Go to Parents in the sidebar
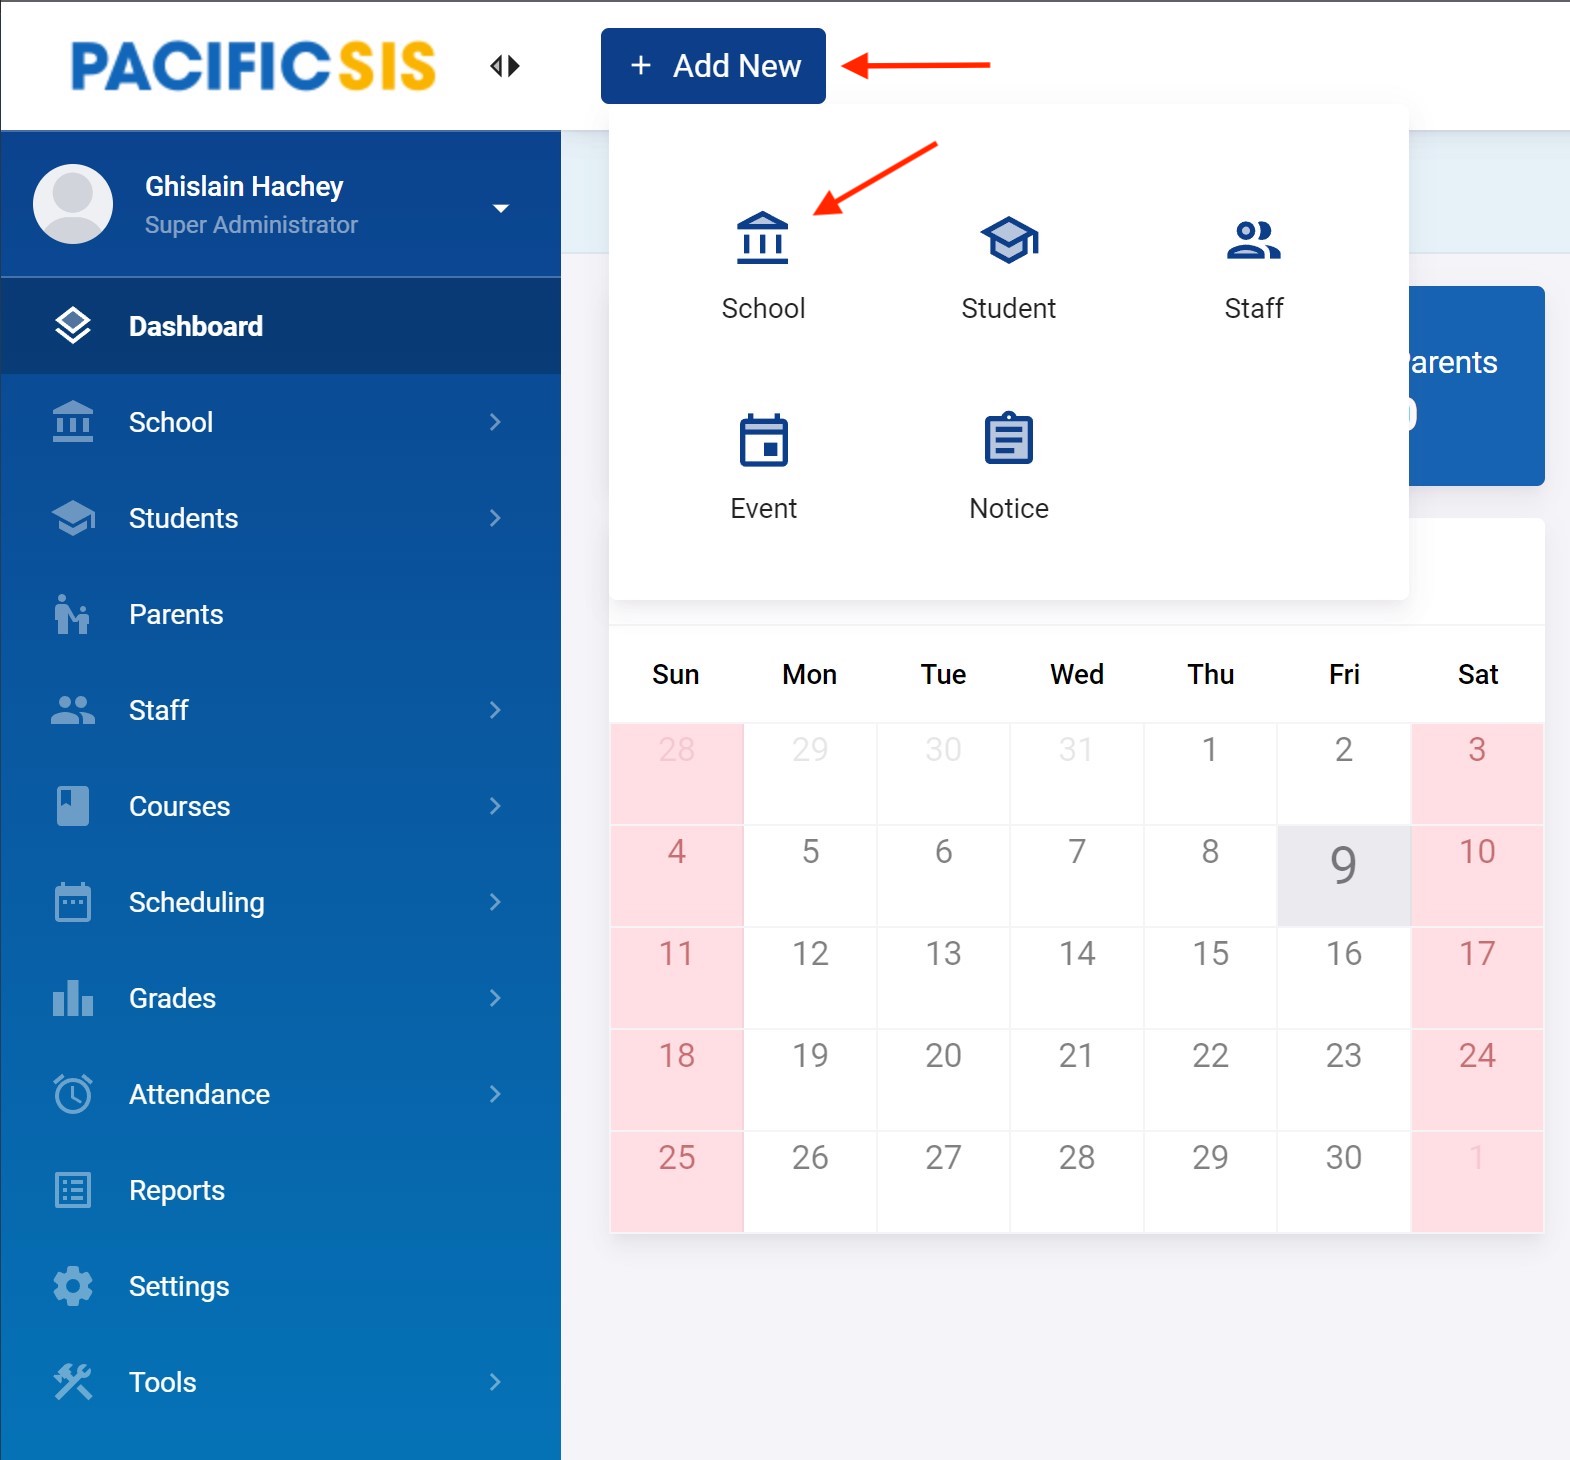This screenshot has width=1570, height=1460. click(x=176, y=614)
